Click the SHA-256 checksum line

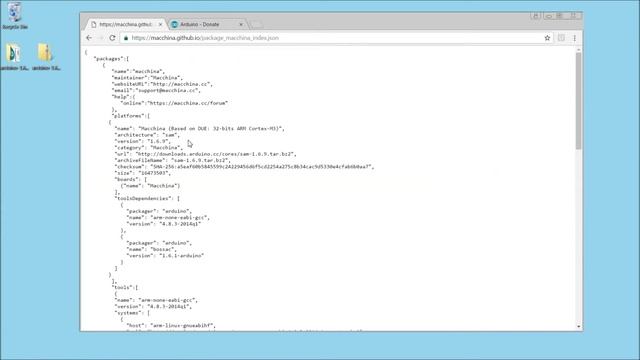tap(244, 167)
